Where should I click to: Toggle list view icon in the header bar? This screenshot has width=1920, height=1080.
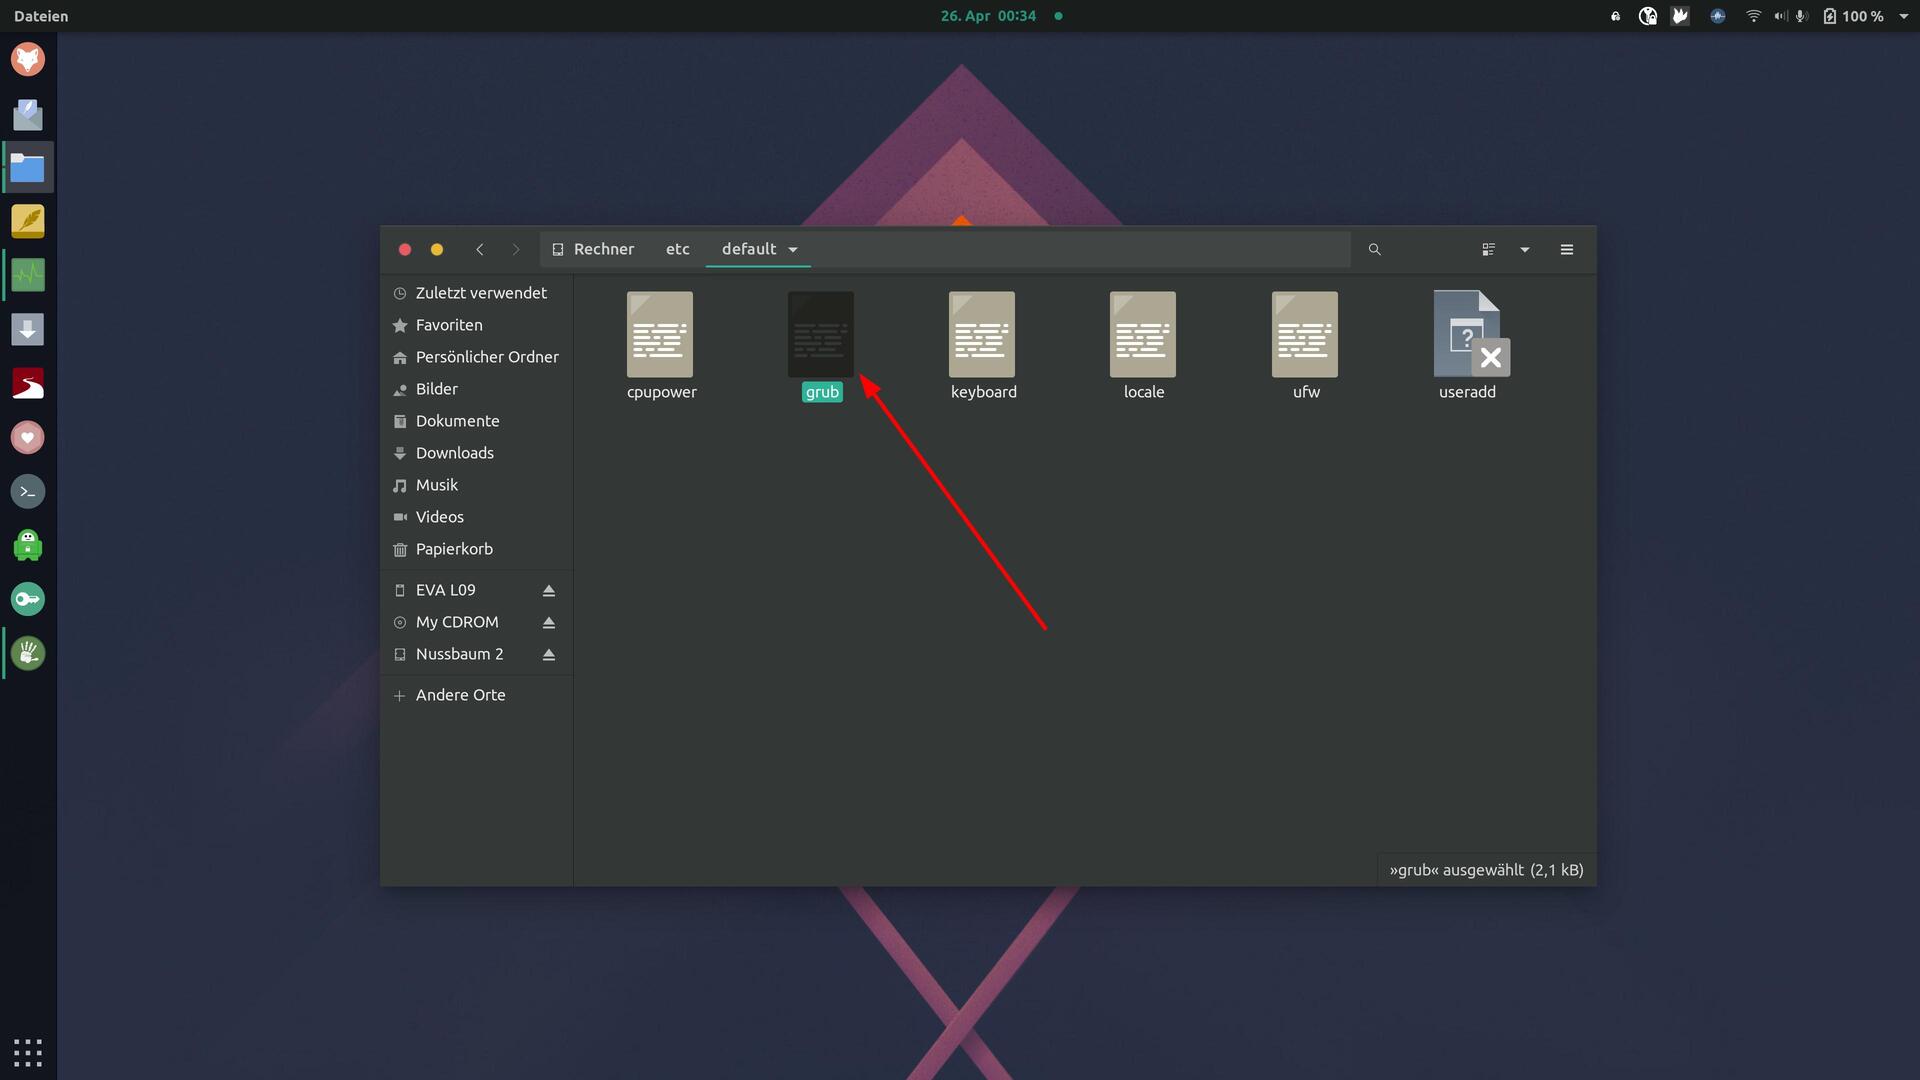click(x=1488, y=250)
